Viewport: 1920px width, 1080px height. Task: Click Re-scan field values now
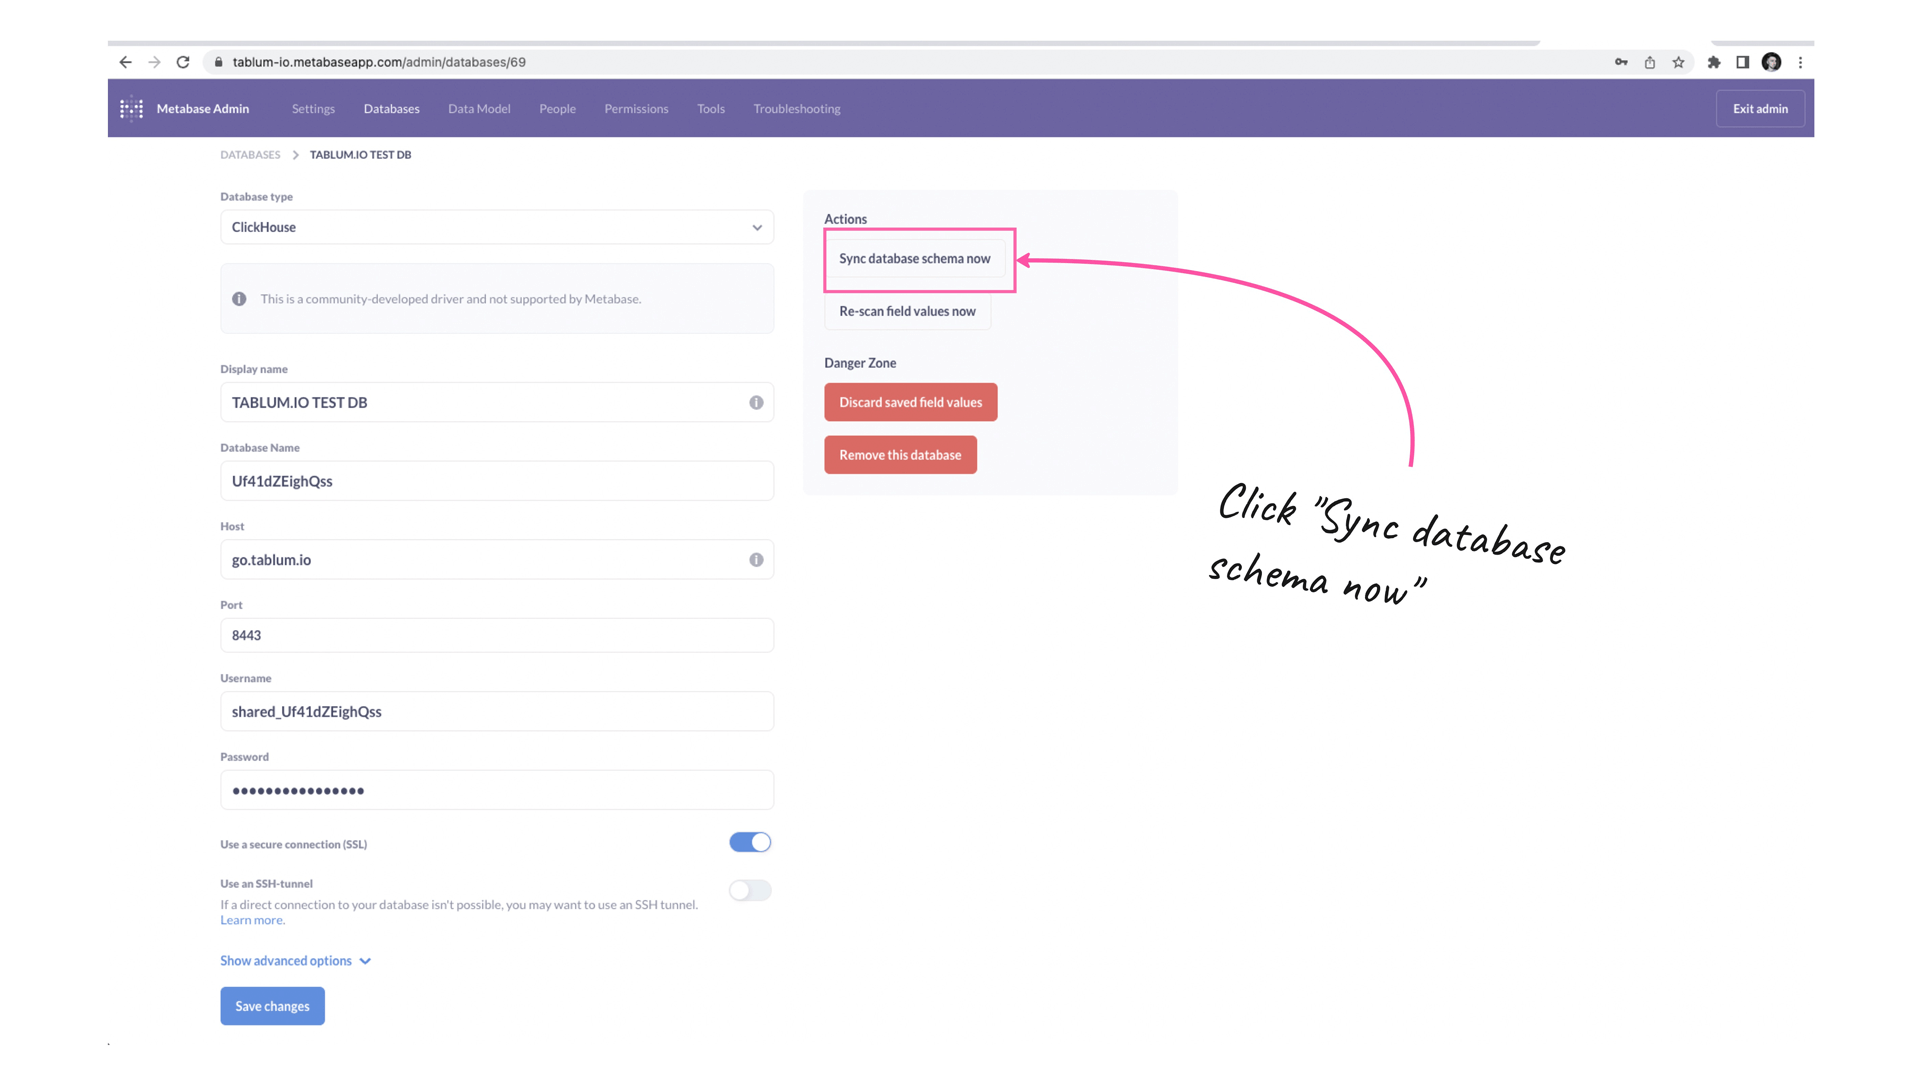pyautogui.click(x=907, y=311)
